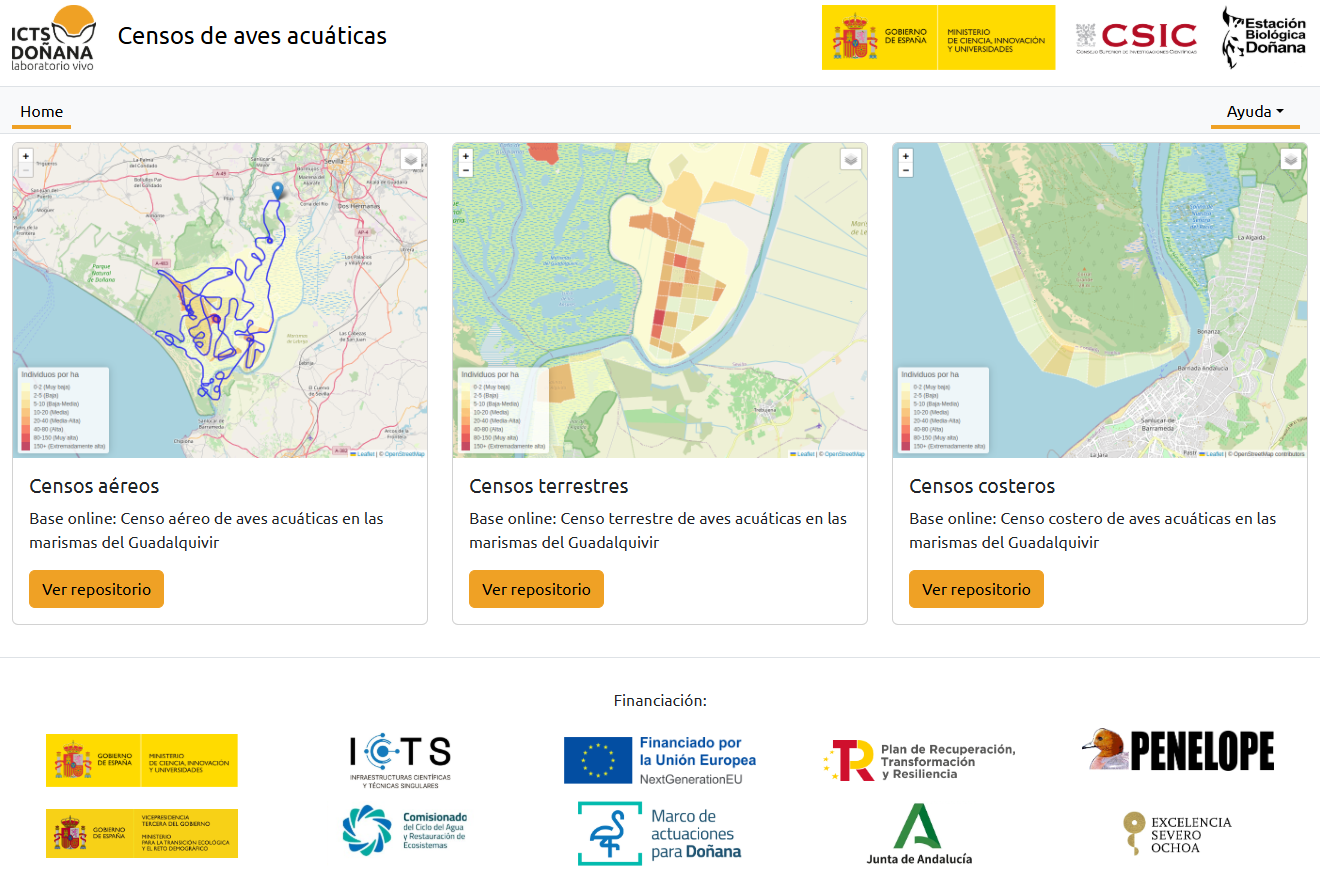Zoom in on the Censos costeros map
This screenshot has height=885, width=1320.
[905, 157]
